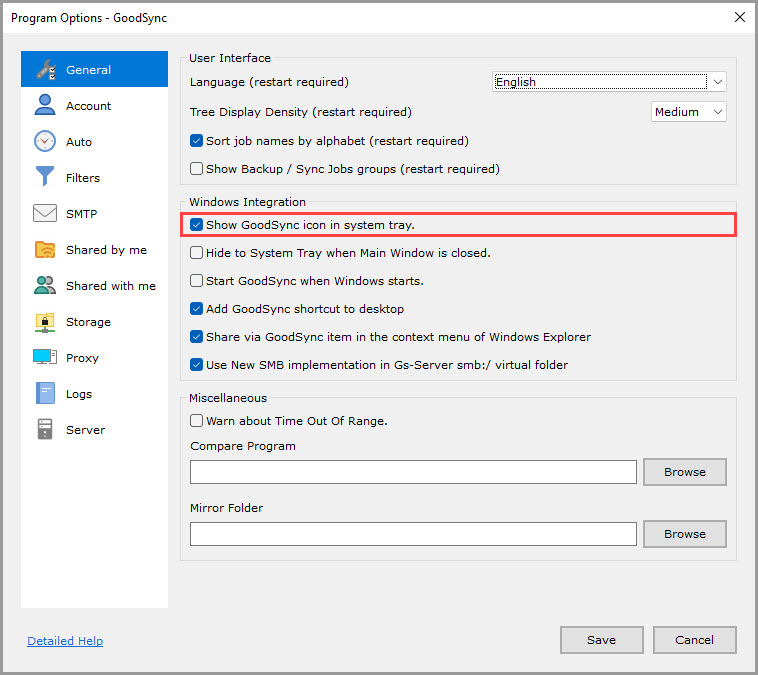Open Storage tab label
This screenshot has width=758, height=675.
(88, 322)
